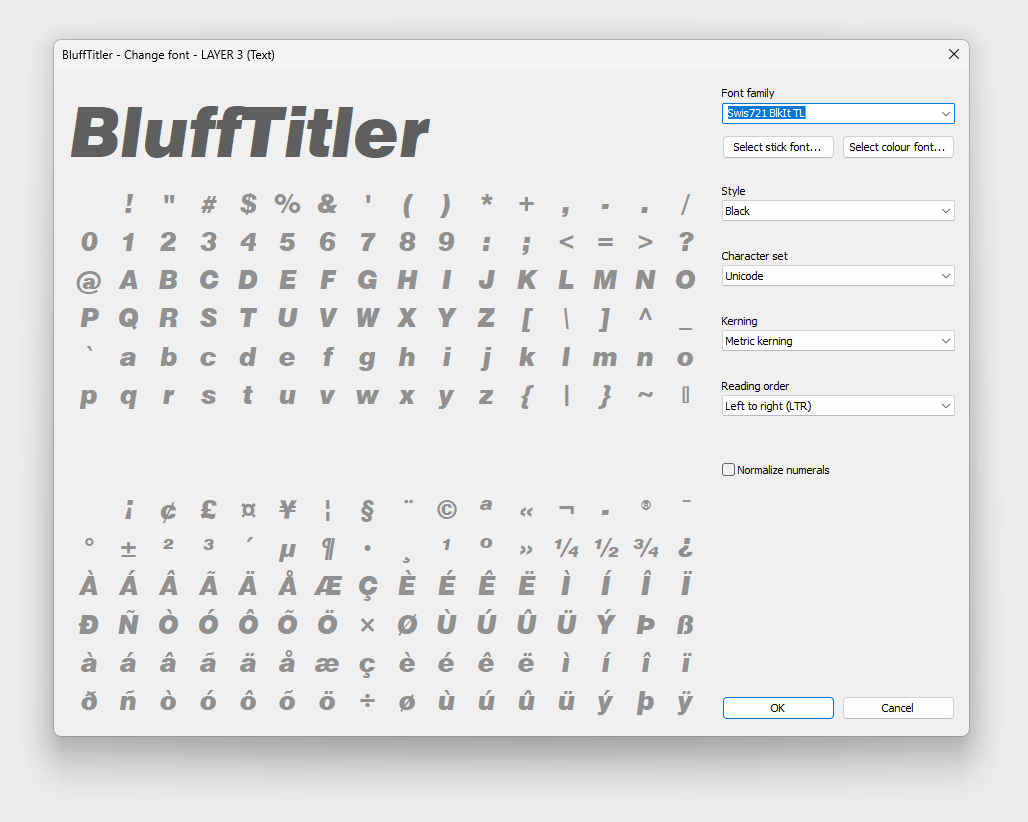Cancel the Change font dialog
The width and height of the screenshot is (1028, 822).
(x=898, y=708)
